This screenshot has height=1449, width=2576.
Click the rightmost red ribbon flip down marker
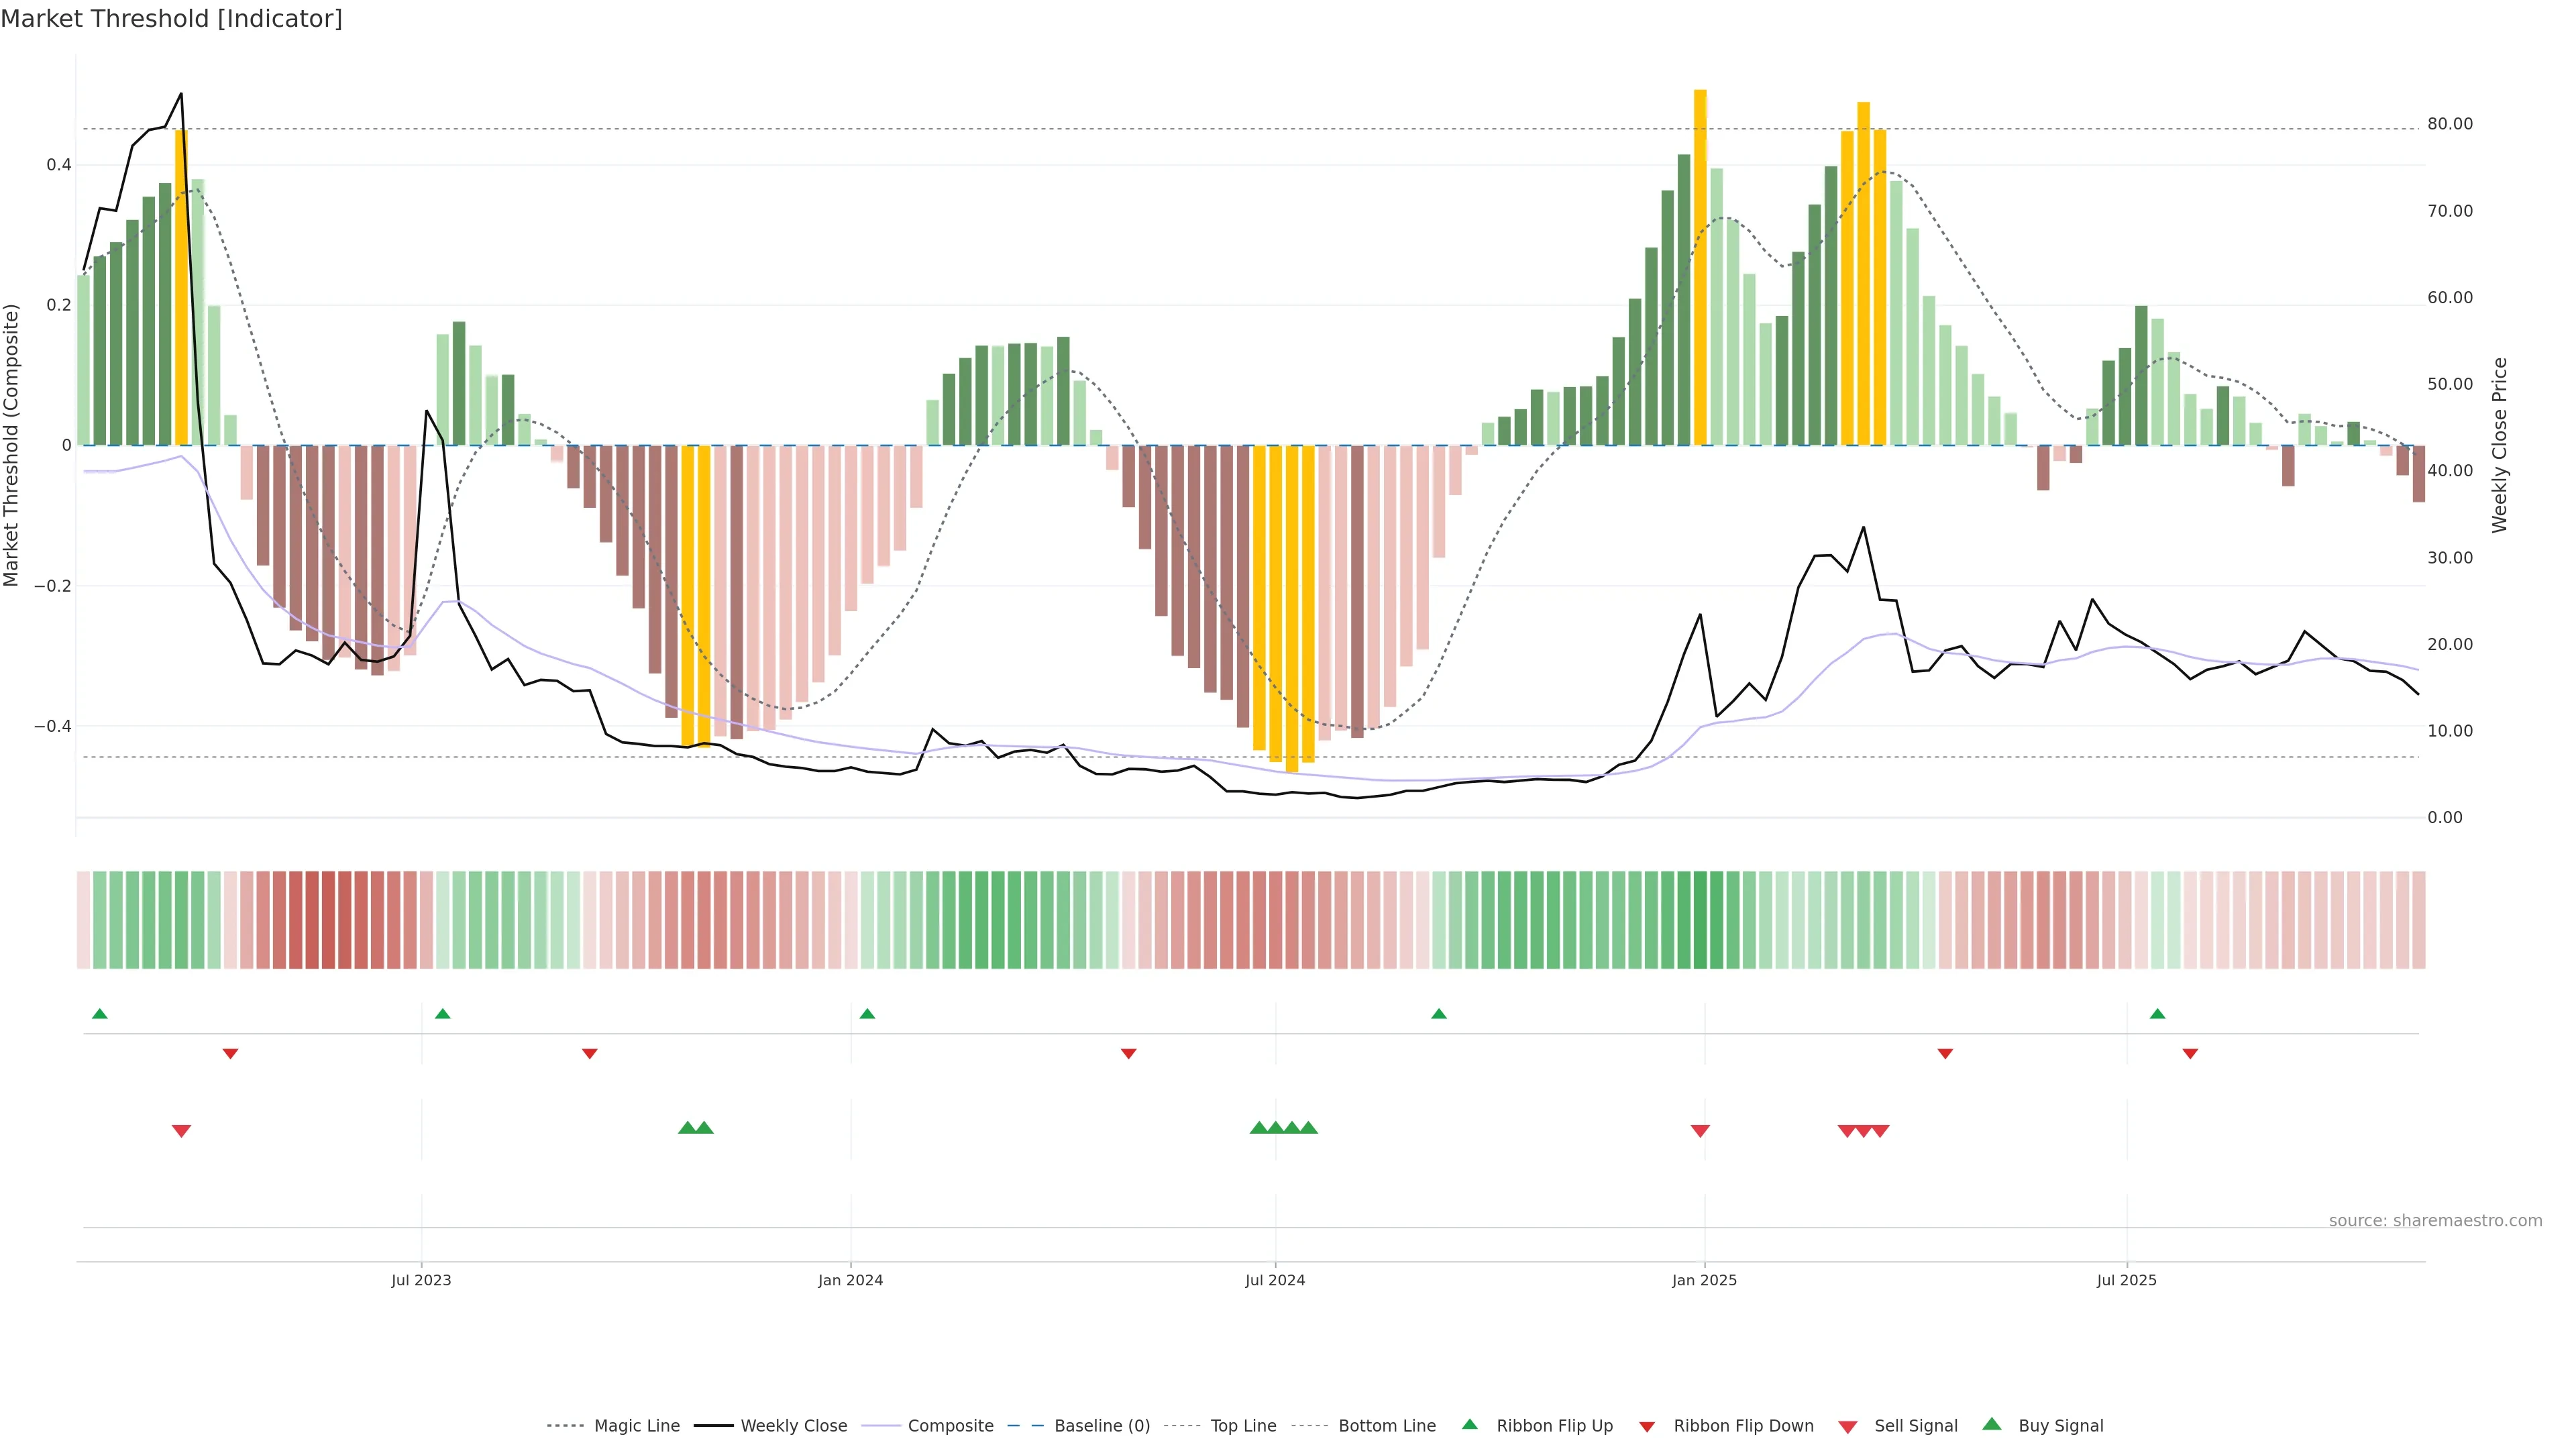[x=2190, y=1054]
